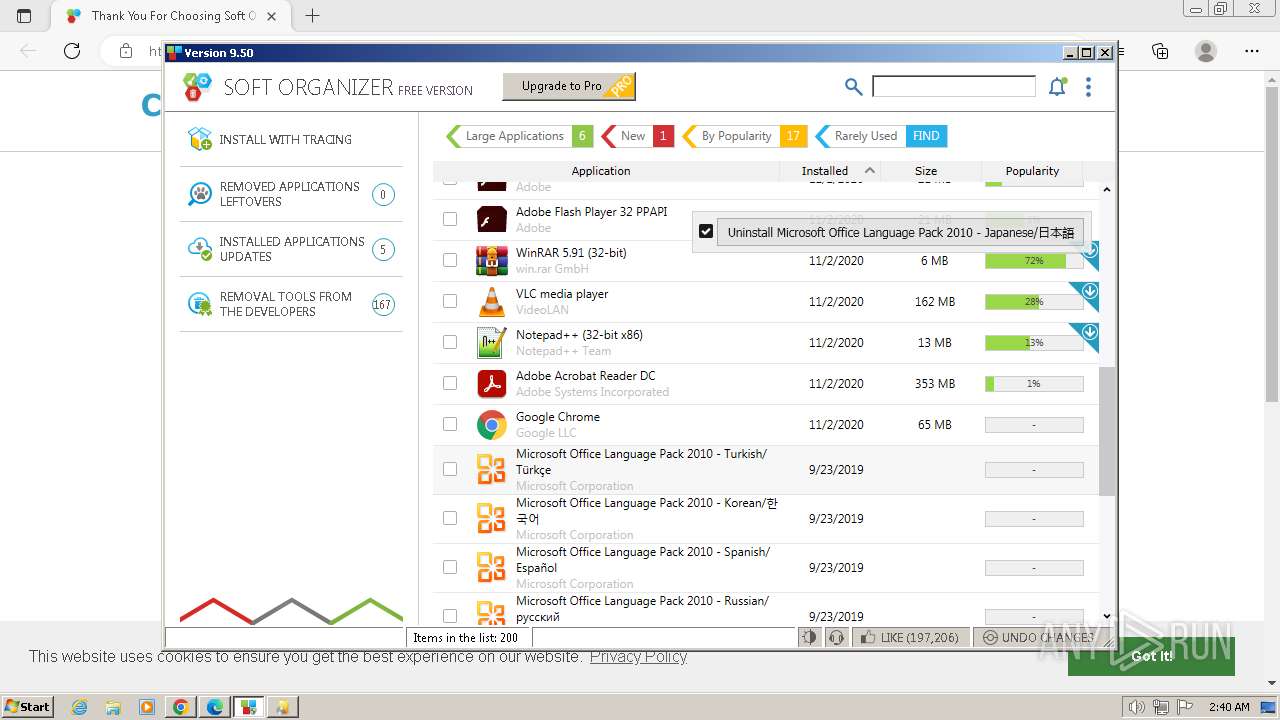This screenshot has height=720, width=1280.
Task: Click the Install with Tracing icon
Action: tap(200, 139)
